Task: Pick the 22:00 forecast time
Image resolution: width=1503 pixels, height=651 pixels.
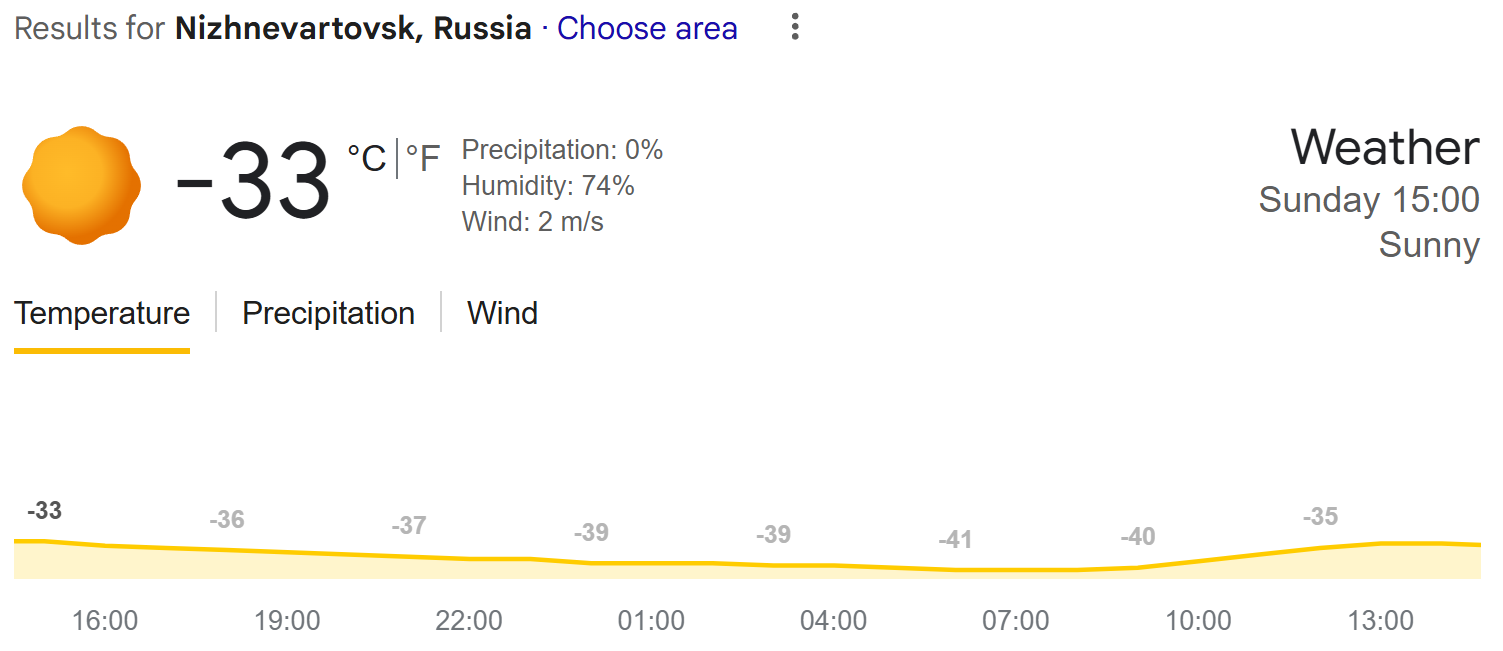Action: click(469, 621)
